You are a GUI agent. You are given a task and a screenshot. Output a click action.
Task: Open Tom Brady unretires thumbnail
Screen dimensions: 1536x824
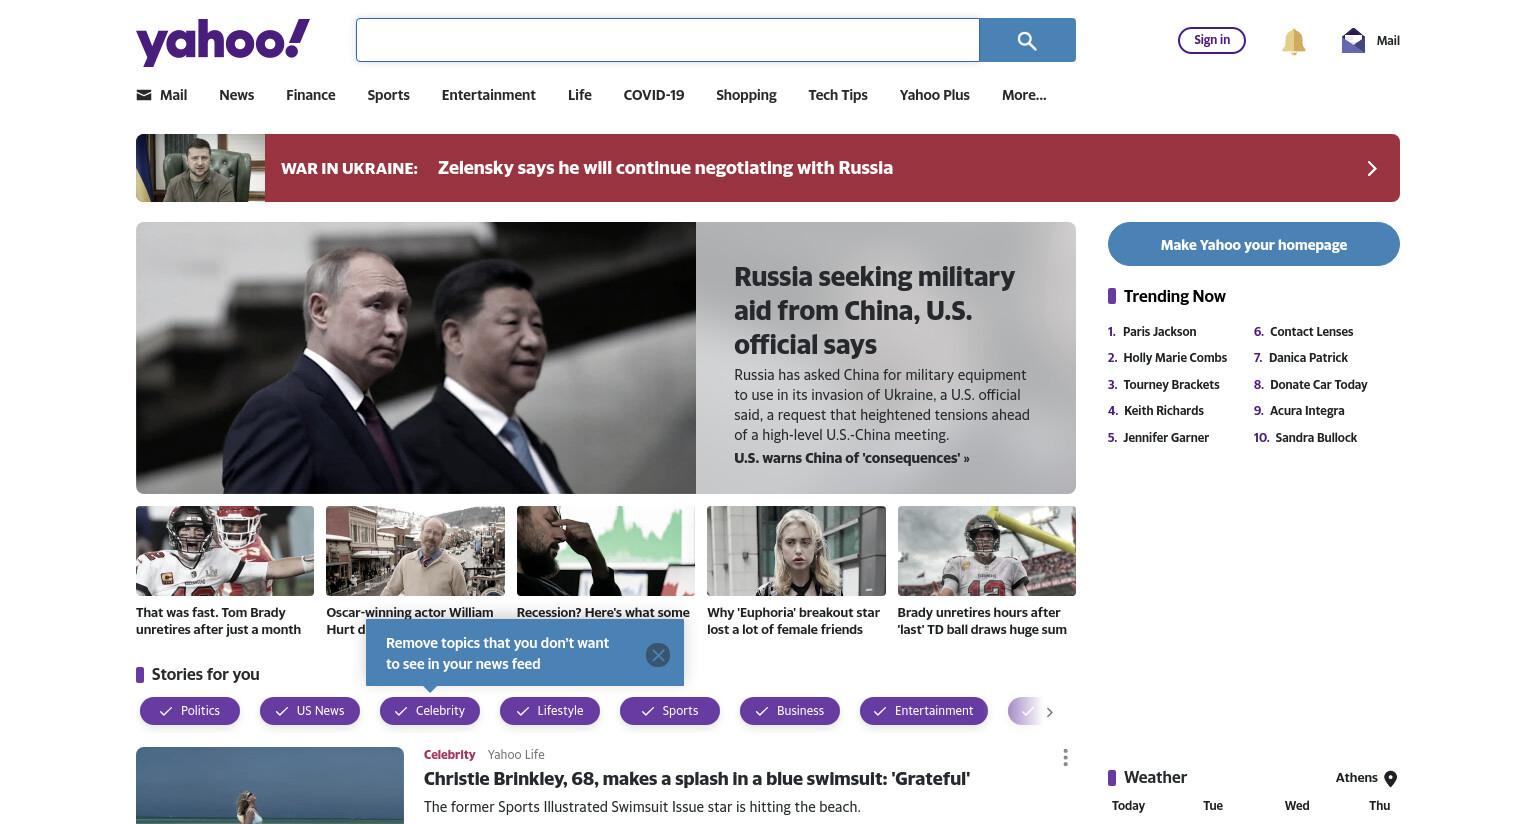(x=225, y=551)
